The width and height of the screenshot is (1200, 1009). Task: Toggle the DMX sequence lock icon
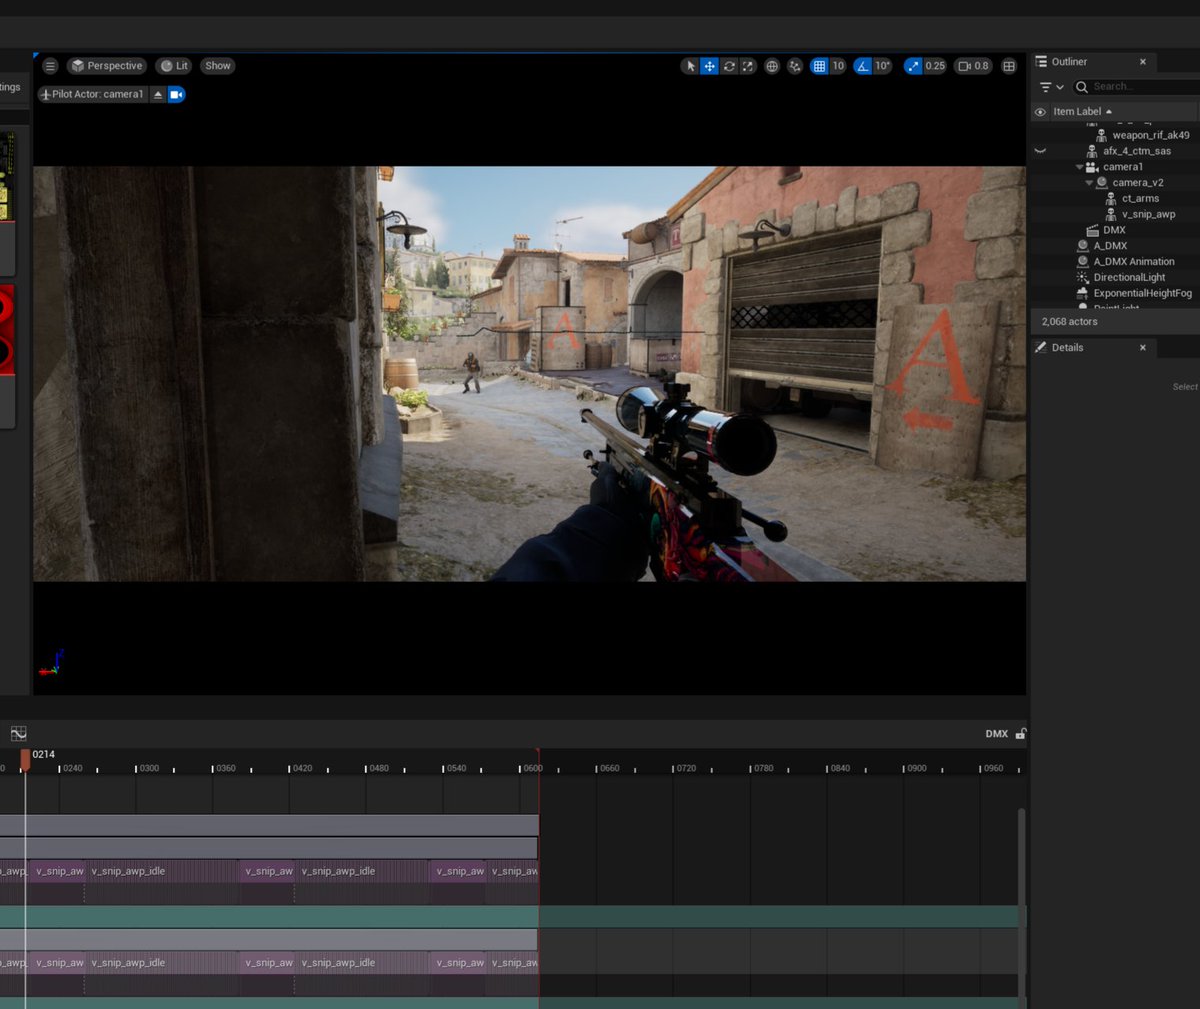click(1021, 734)
